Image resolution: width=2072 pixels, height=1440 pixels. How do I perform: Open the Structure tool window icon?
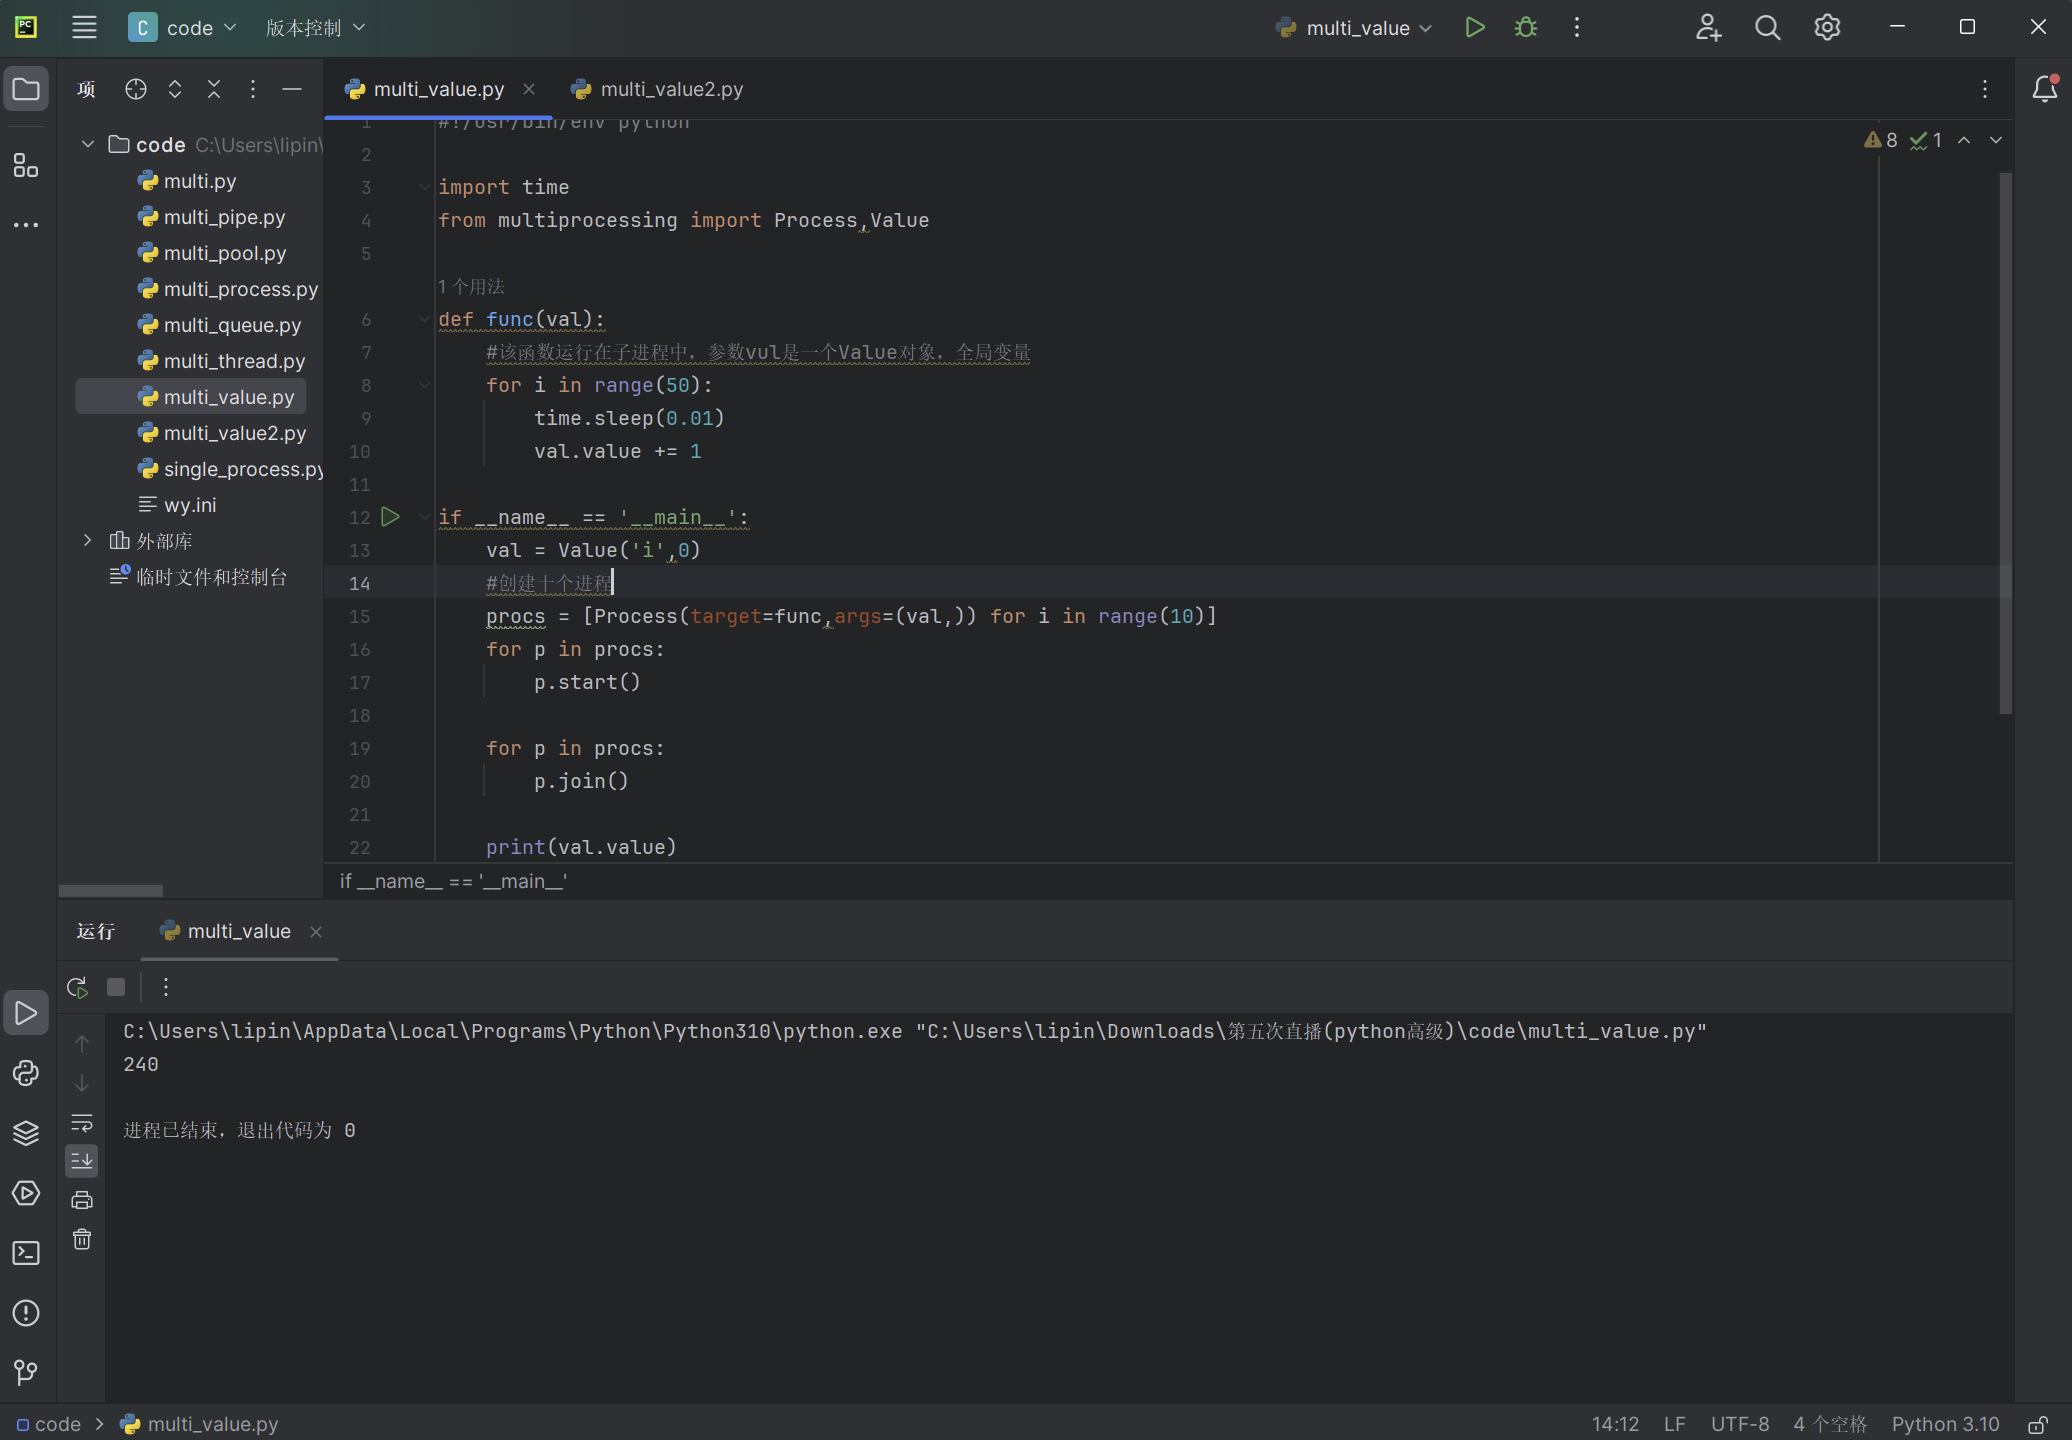[x=26, y=165]
